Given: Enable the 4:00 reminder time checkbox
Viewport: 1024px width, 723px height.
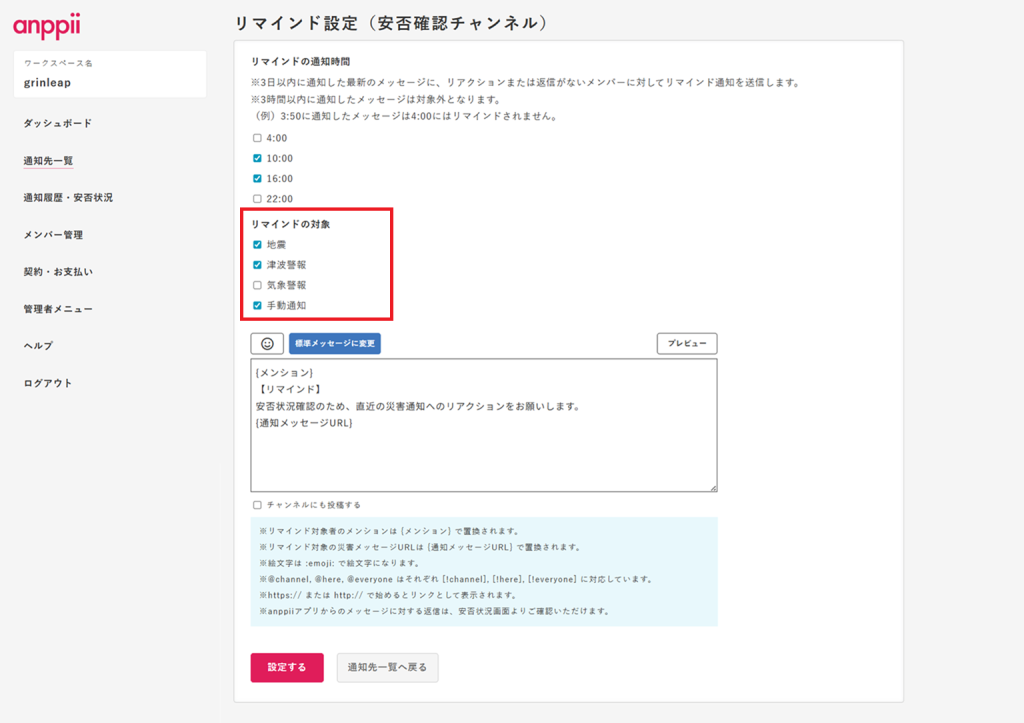Looking at the screenshot, I should click(257, 138).
